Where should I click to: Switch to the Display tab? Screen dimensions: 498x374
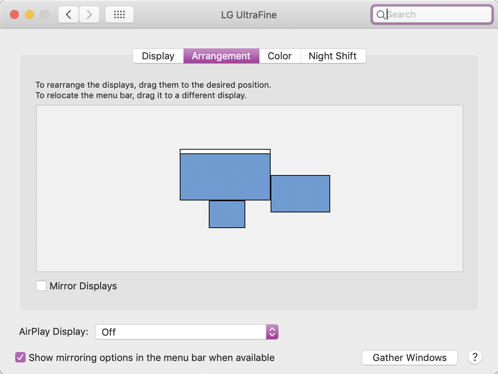click(158, 56)
